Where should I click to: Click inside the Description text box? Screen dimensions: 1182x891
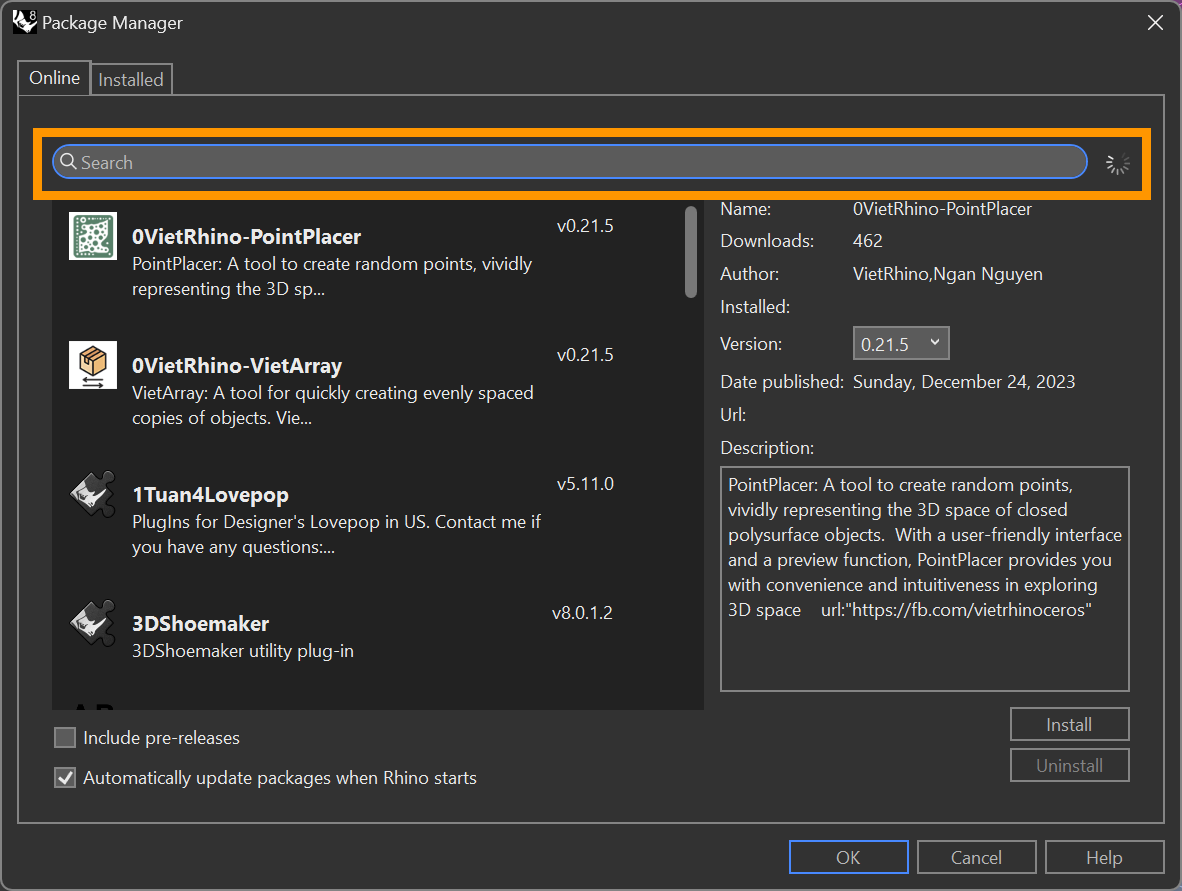(924, 579)
